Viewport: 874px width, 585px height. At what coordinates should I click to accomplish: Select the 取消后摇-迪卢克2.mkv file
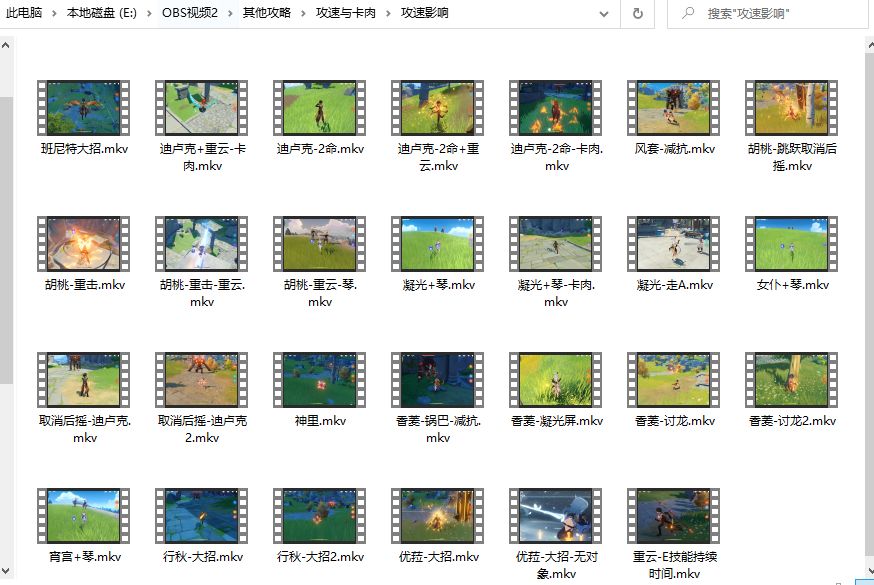pyautogui.click(x=202, y=398)
